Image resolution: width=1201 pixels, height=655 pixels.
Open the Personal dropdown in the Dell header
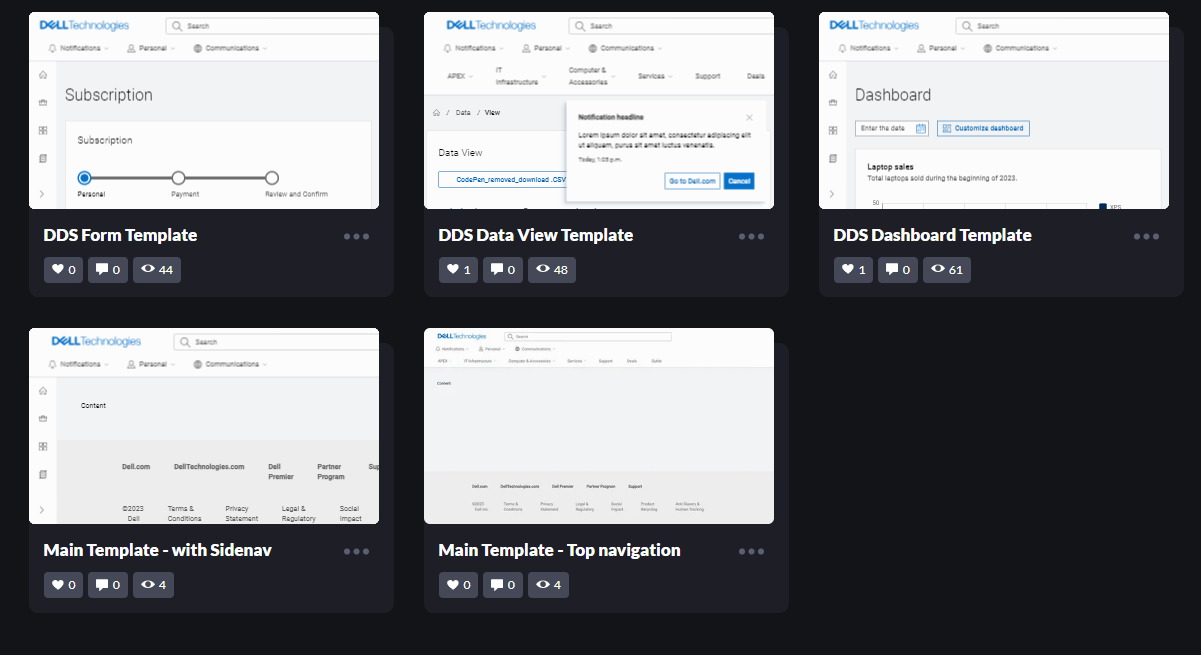(x=150, y=47)
